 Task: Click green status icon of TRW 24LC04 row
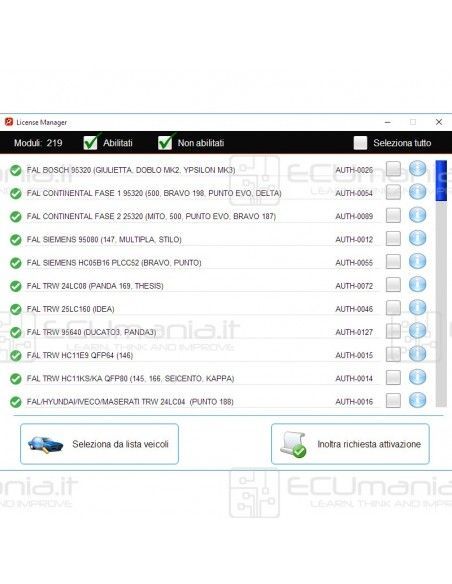[16, 402]
